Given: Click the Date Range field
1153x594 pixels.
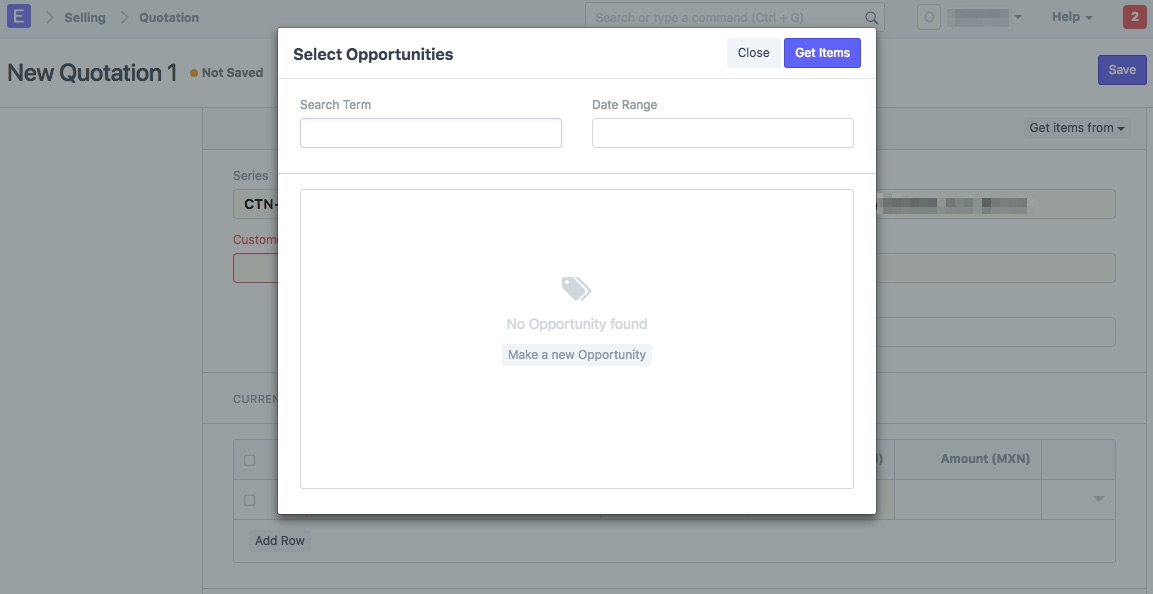Looking at the screenshot, I should coord(722,132).
